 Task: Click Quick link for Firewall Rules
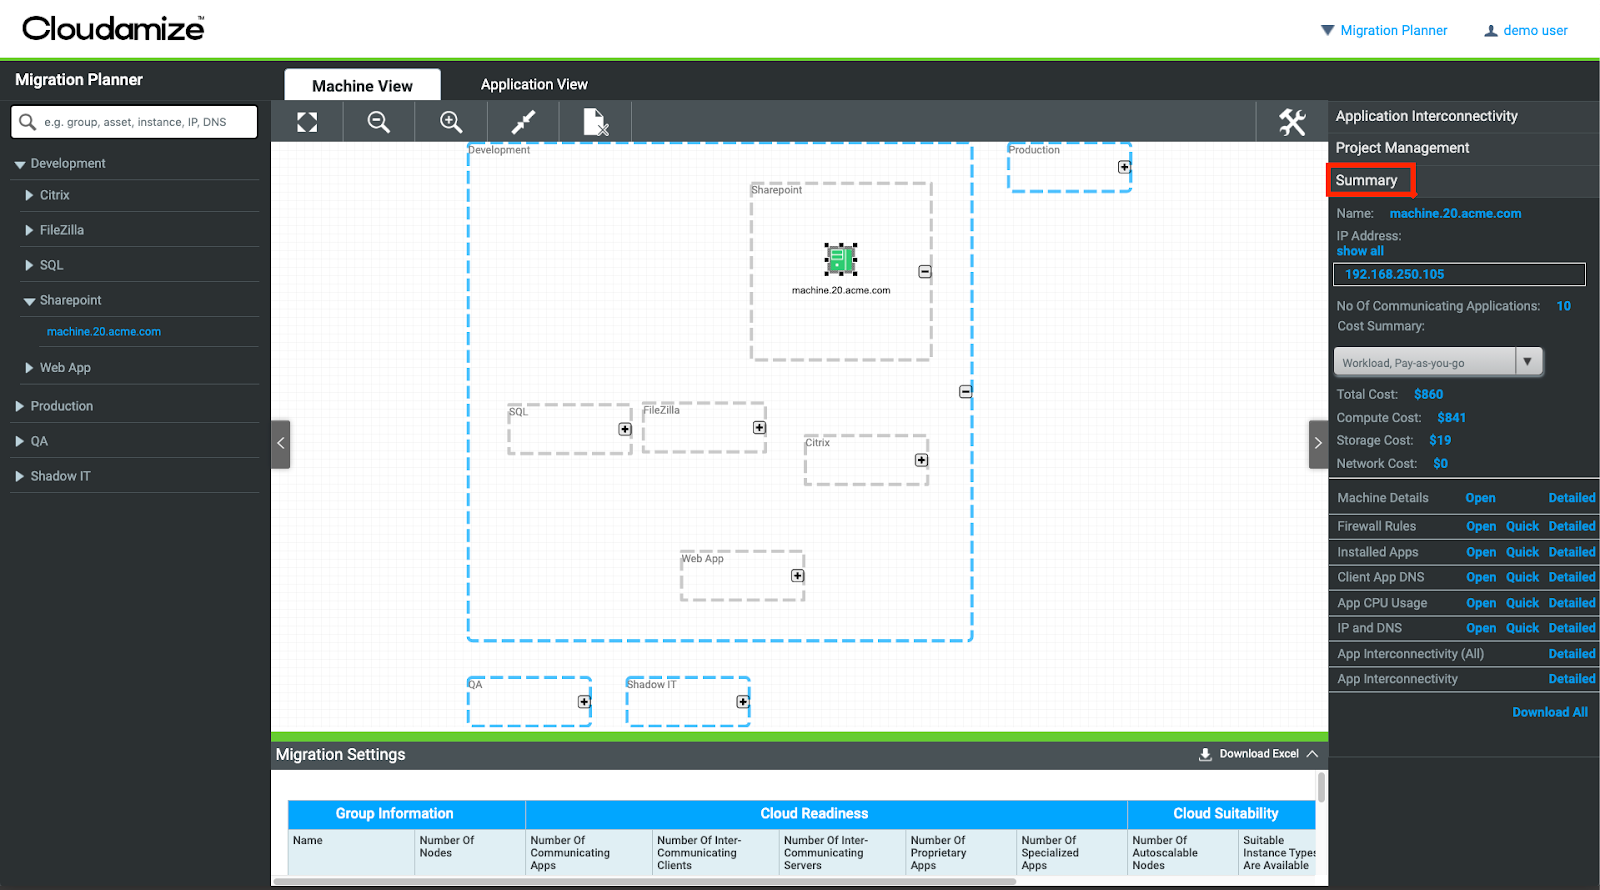pyautogui.click(x=1522, y=526)
